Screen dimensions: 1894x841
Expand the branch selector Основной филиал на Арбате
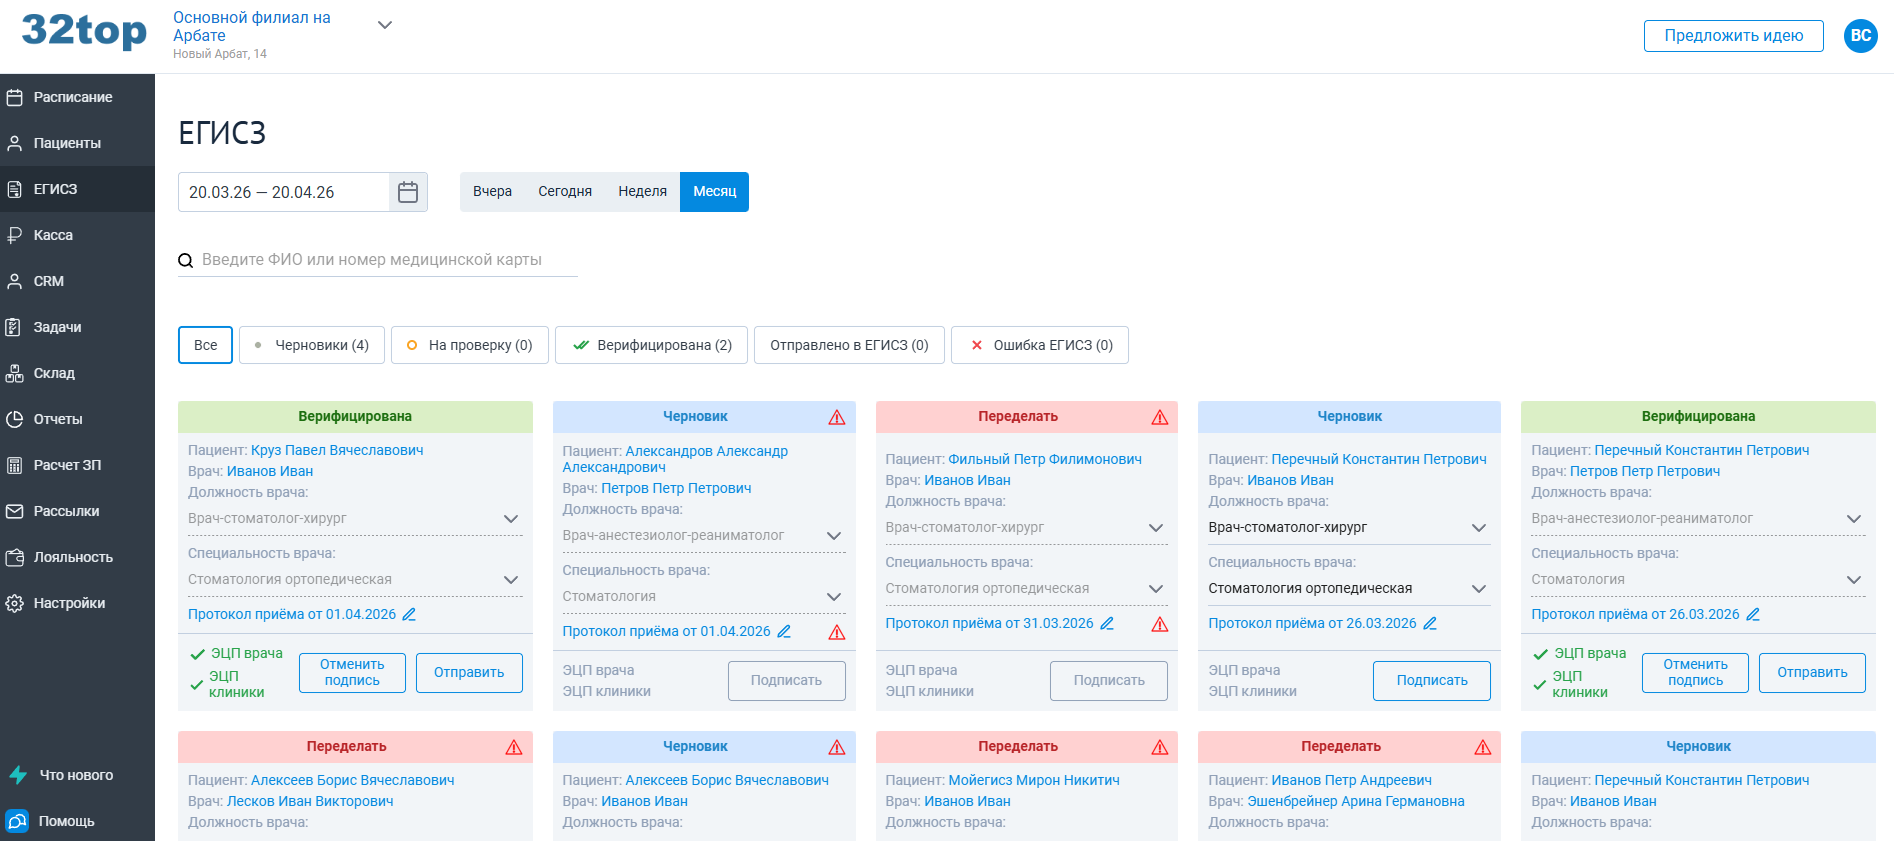tap(384, 26)
